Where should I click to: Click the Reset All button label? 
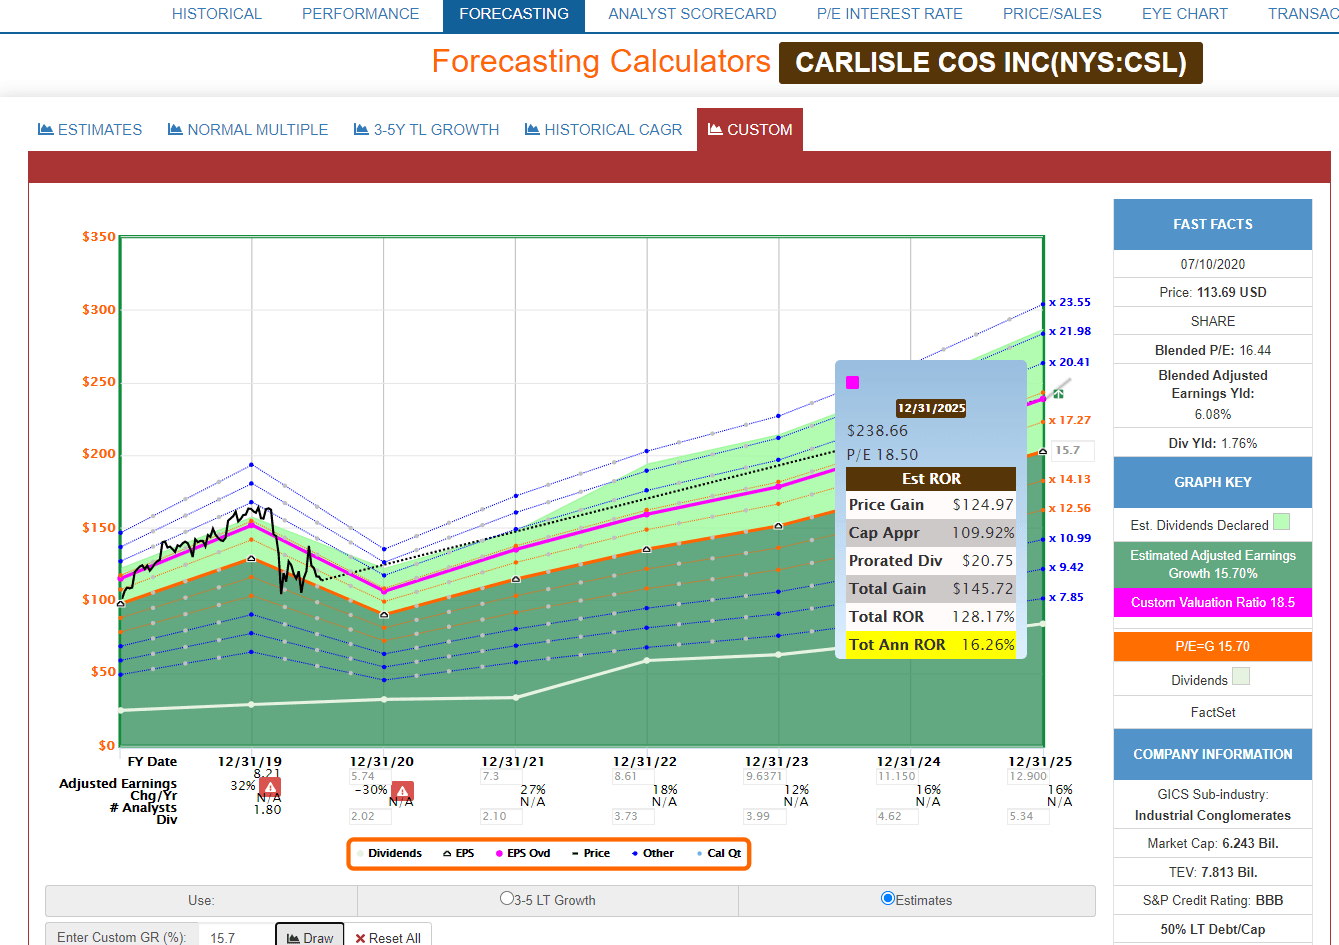coord(395,938)
